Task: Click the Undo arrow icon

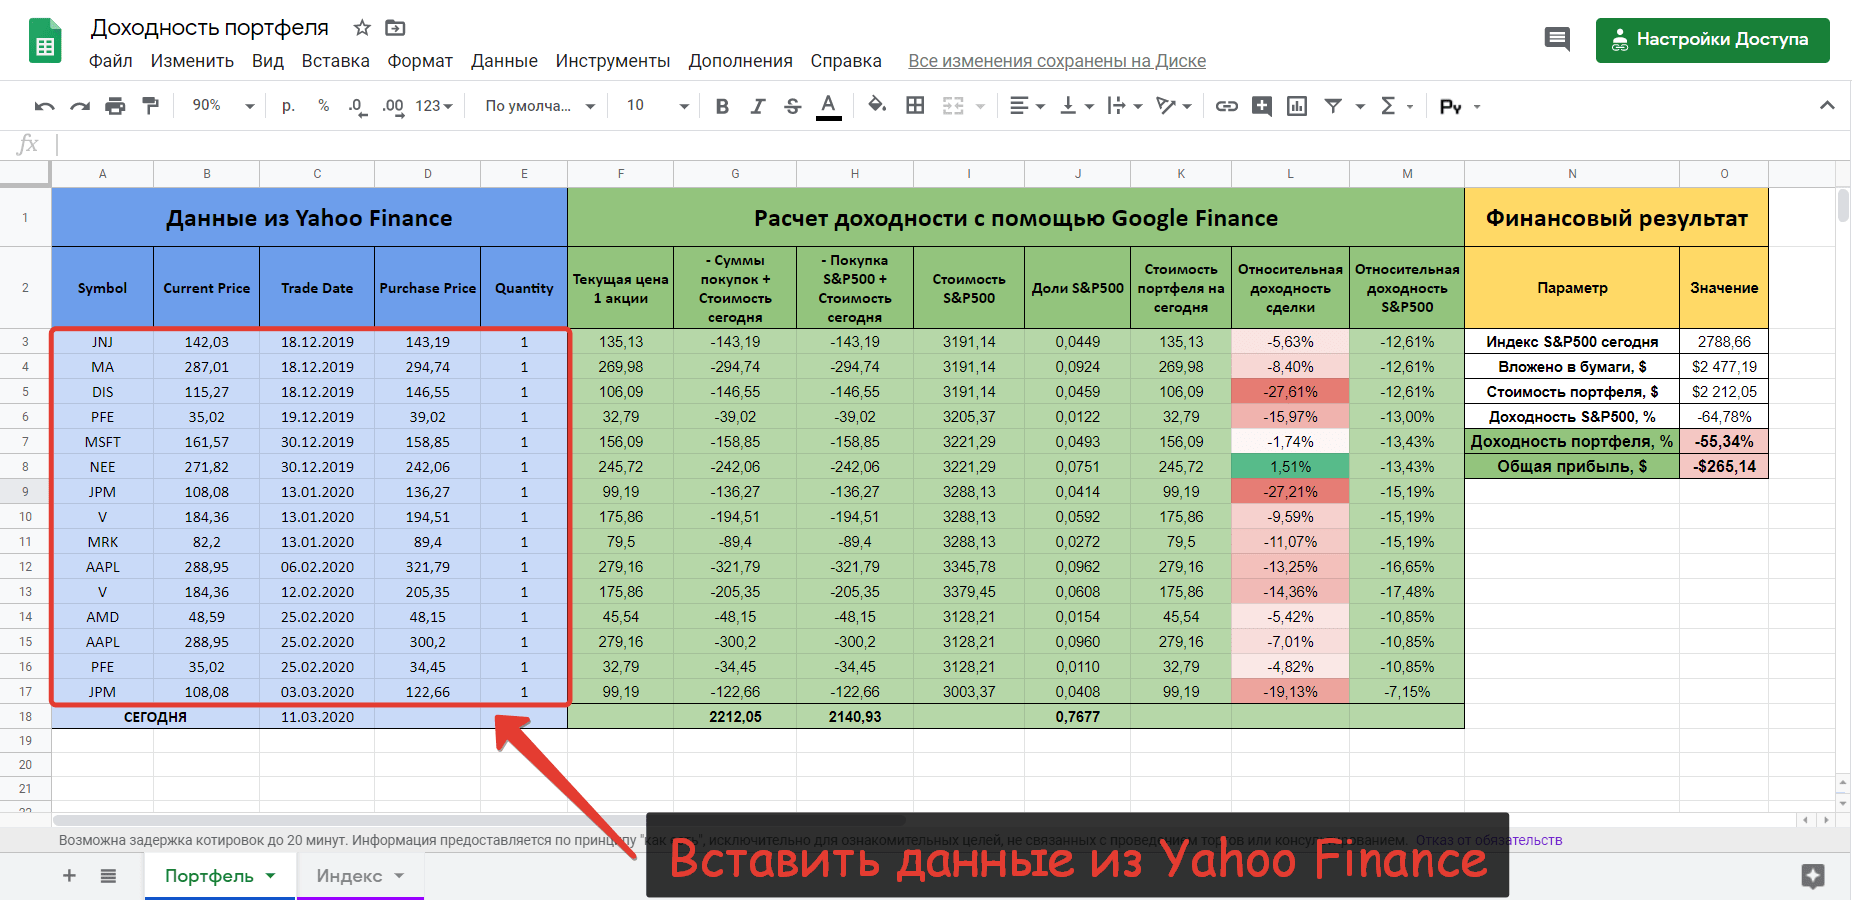Action: click(45, 106)
